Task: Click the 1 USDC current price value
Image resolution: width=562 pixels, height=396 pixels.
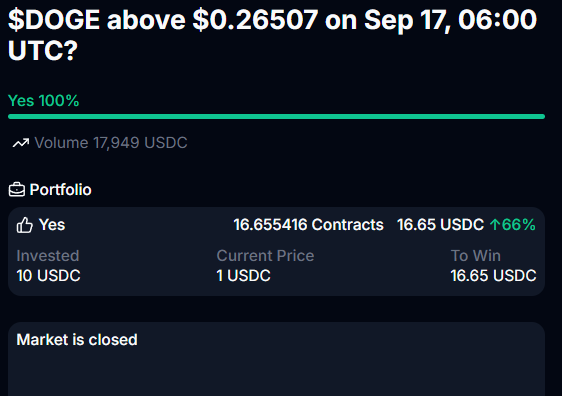Action: 243,276
